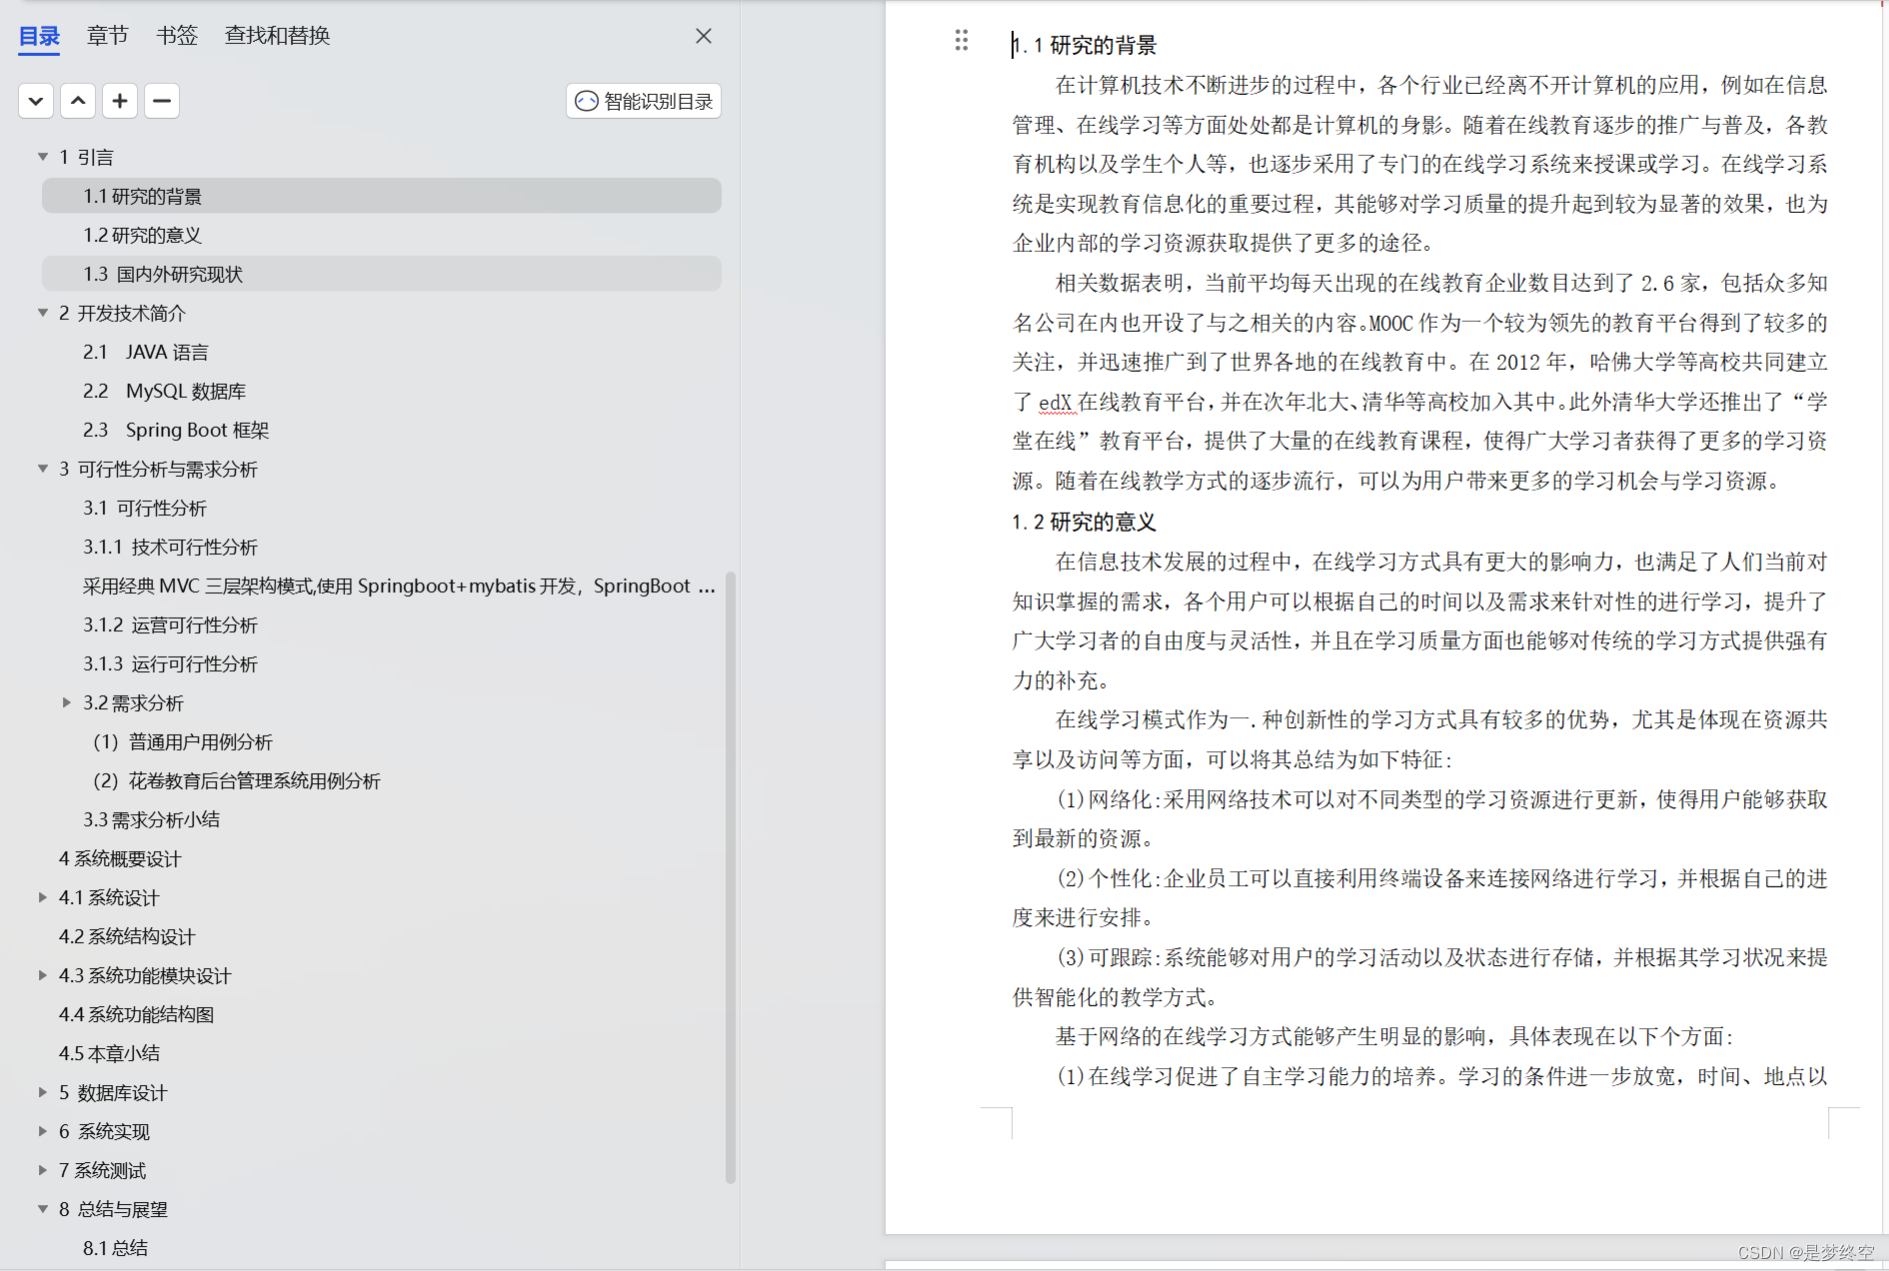Screen dimensions: 1889x1271
Task: Select the 采用经典 MVC 三层架构模式 entry
Action: pyautogui.click(x=399, y=586)
